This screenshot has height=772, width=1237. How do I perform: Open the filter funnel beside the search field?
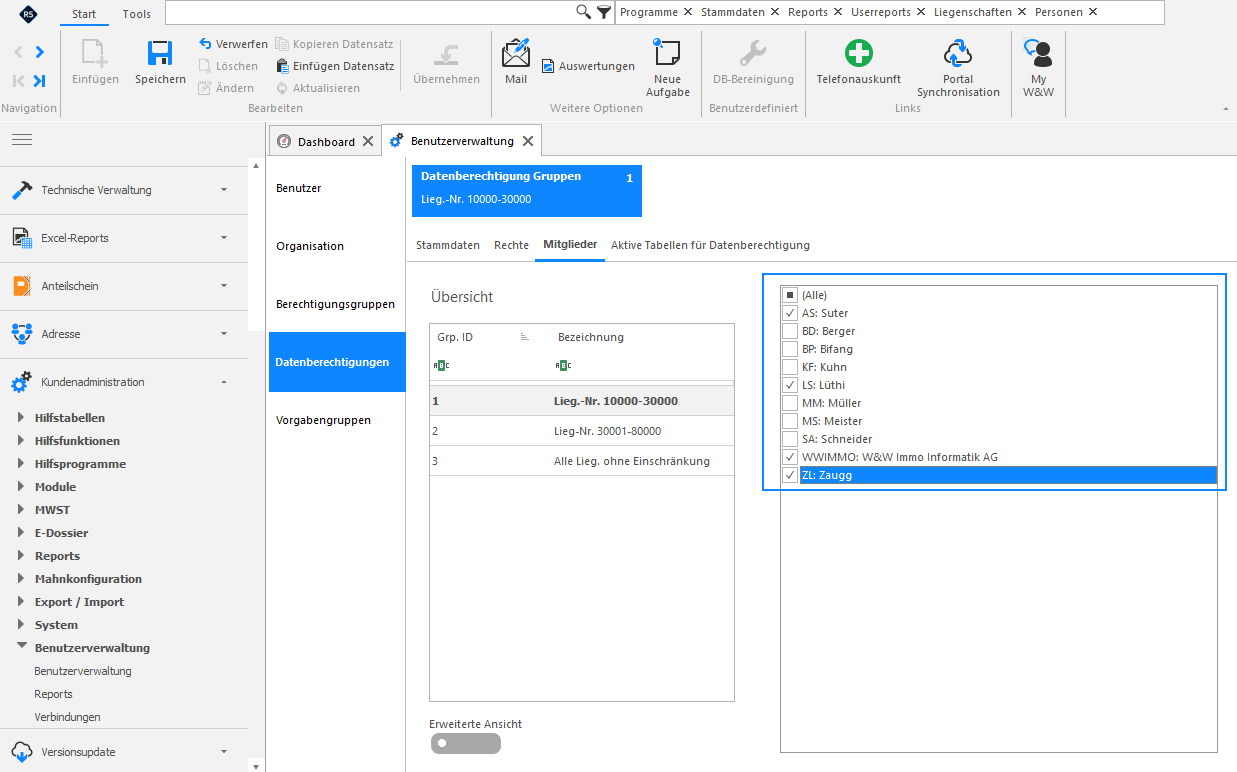pyautogui.click(x=604, y=12)
